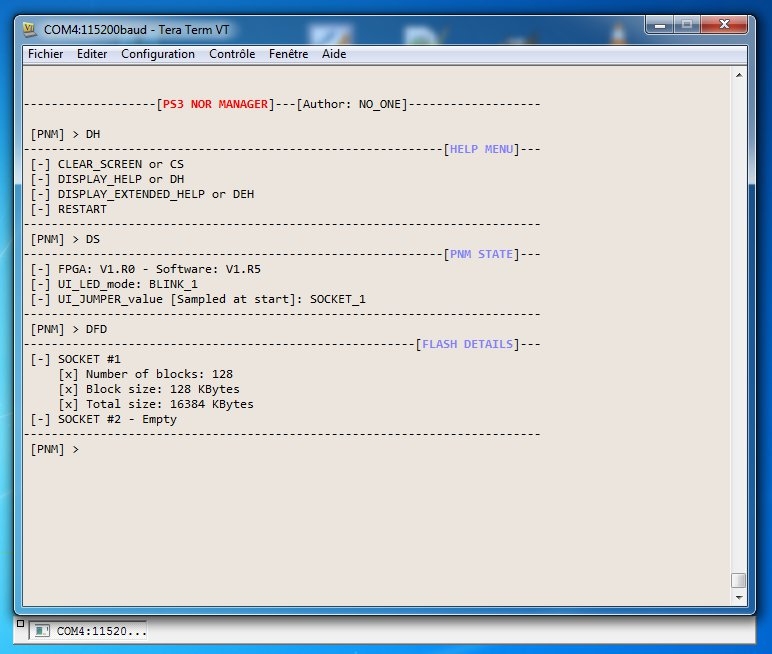Click the [PNM] > DH command line
This screenshot has height=654, width=772.
(65, 134)
